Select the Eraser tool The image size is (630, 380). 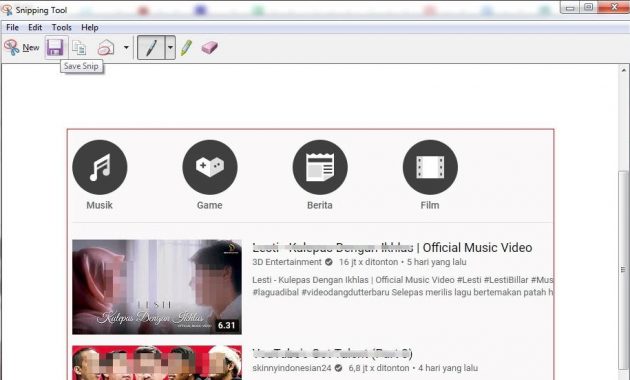(209, 48)
